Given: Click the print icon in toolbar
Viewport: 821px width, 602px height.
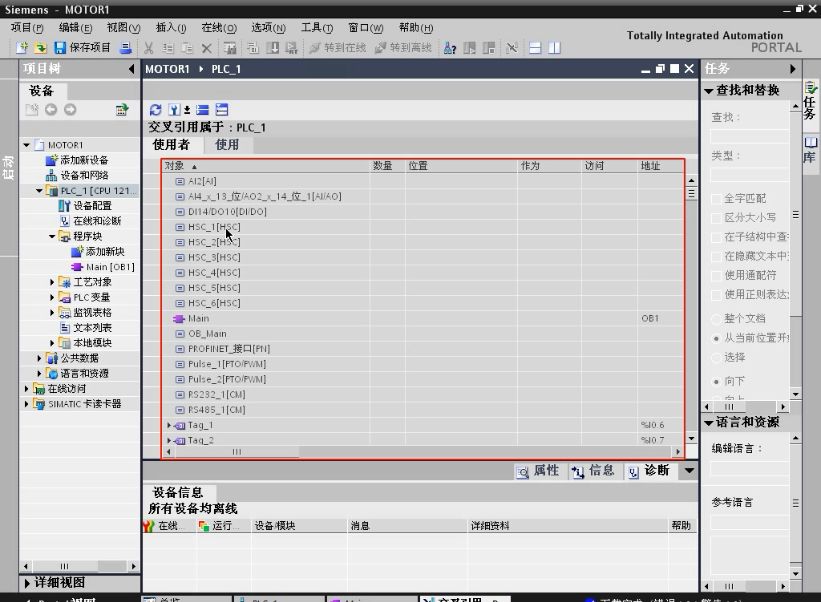Looking at the screenshot, I should coord(126,48).
